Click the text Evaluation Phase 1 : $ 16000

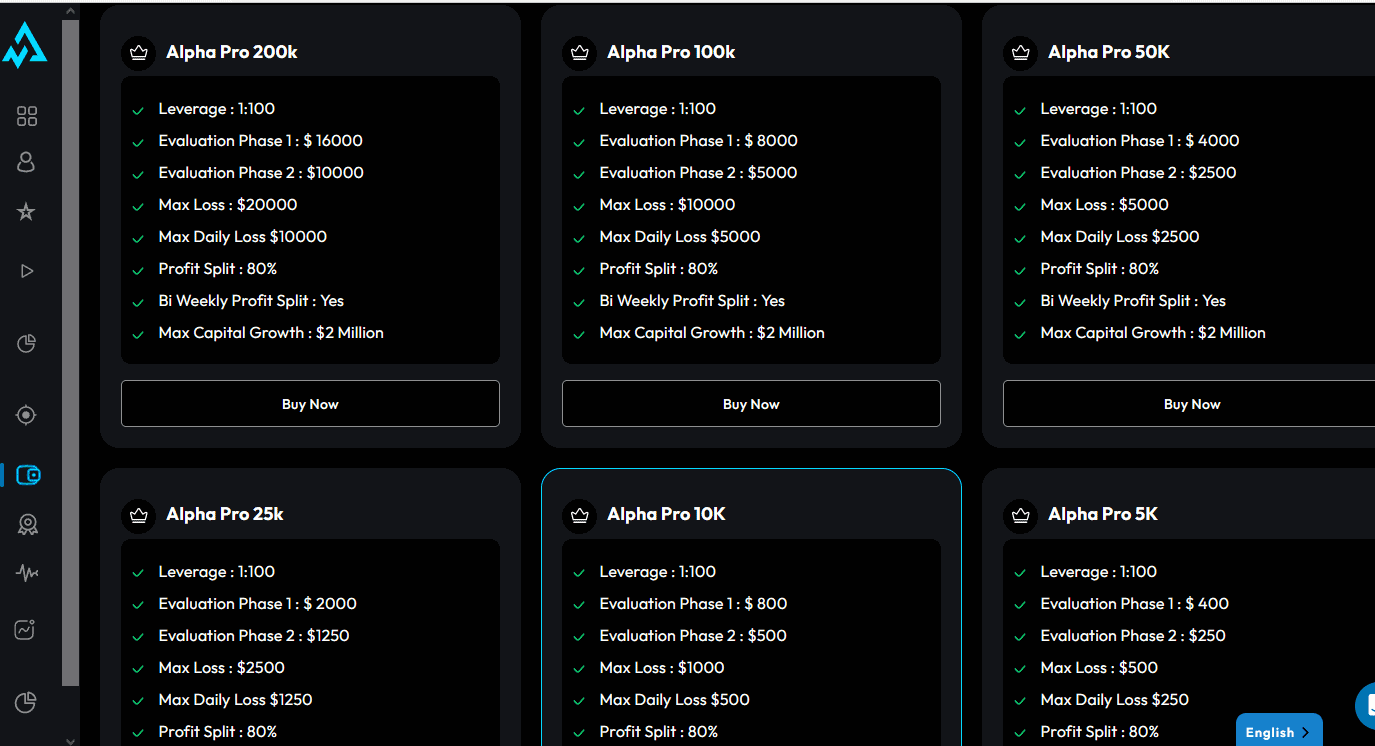(261, 141)
